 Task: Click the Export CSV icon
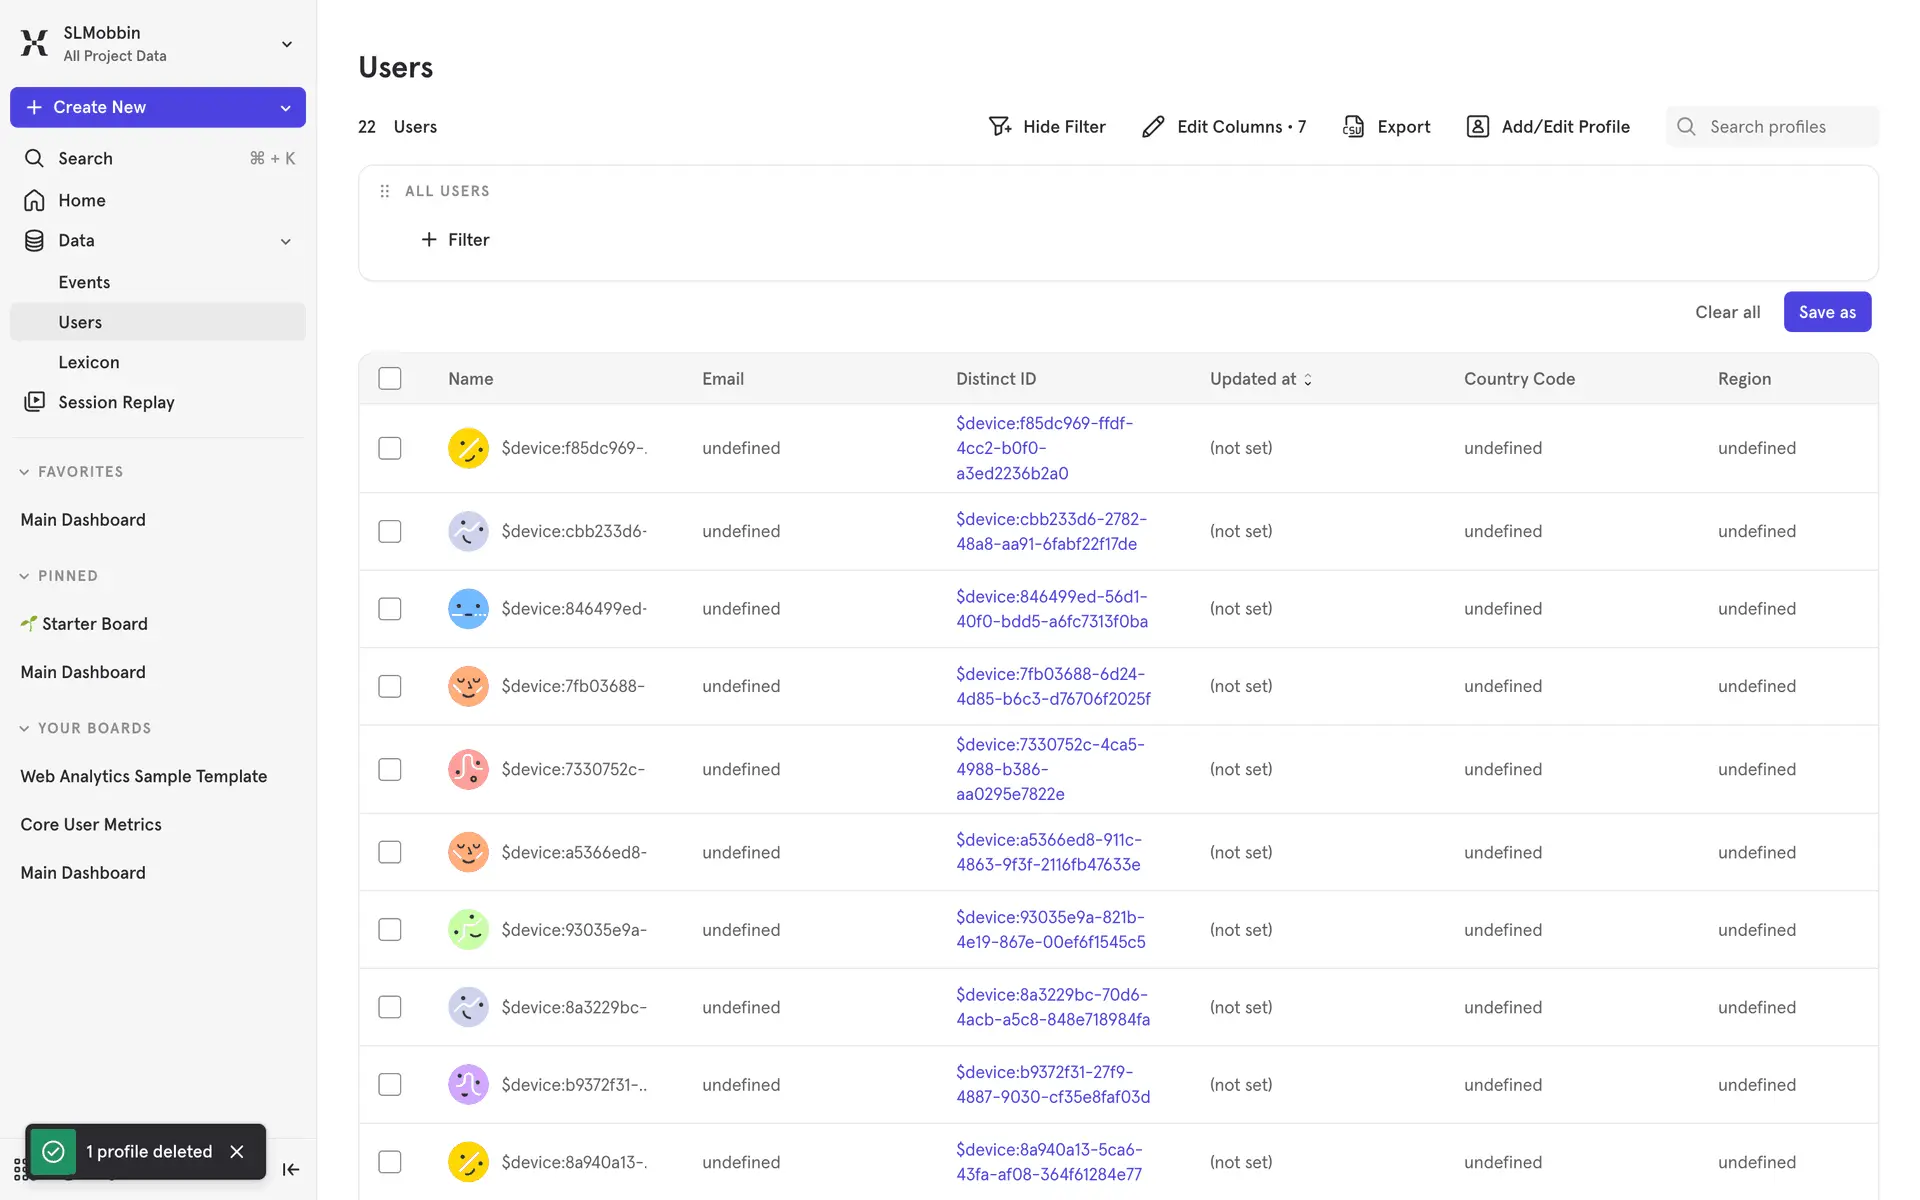click(x=1353, y=126)
